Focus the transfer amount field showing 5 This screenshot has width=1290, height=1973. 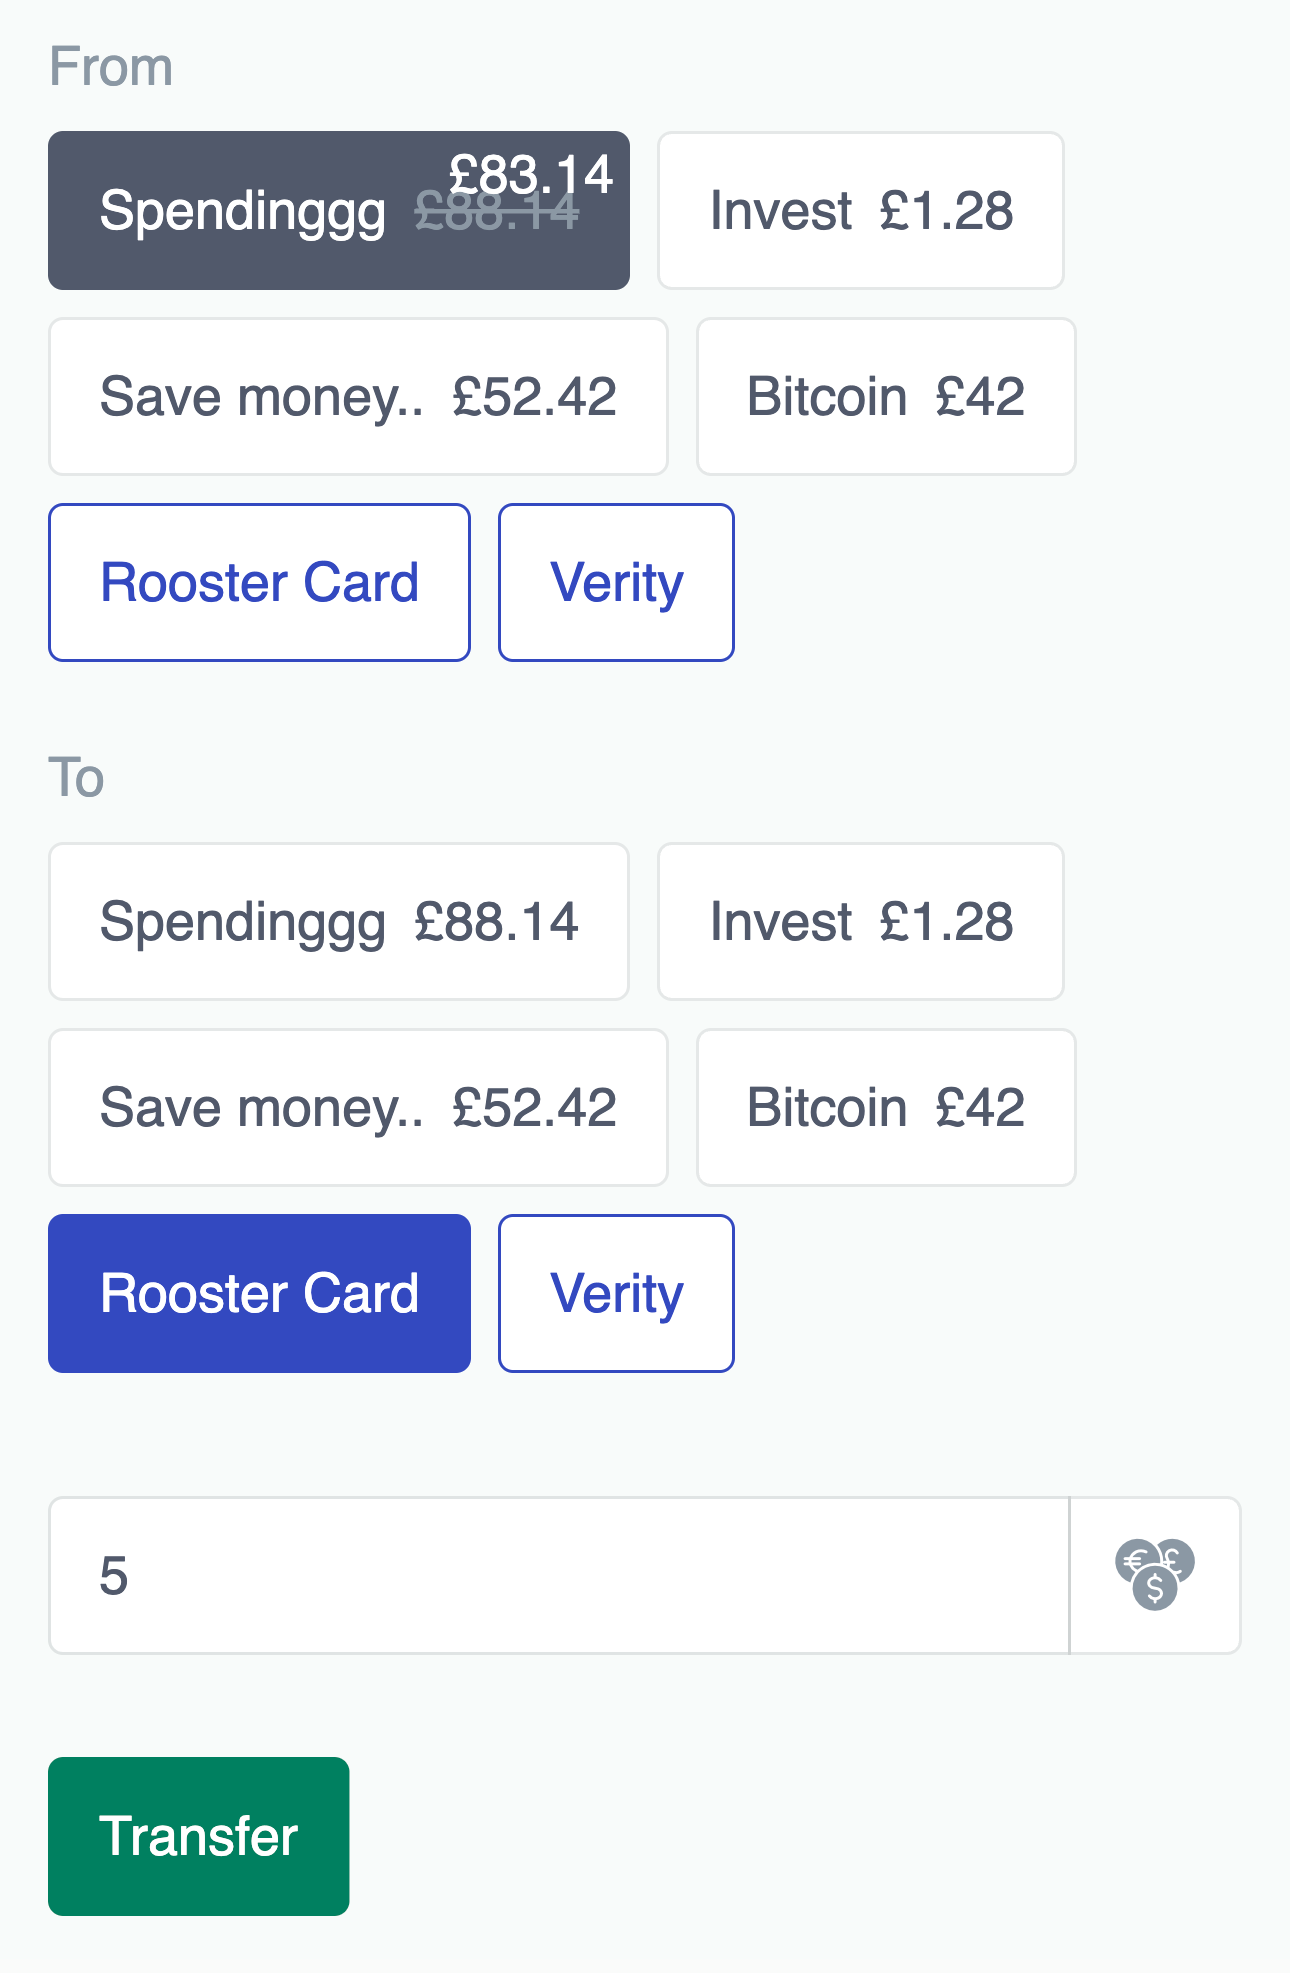(559, 1576)
